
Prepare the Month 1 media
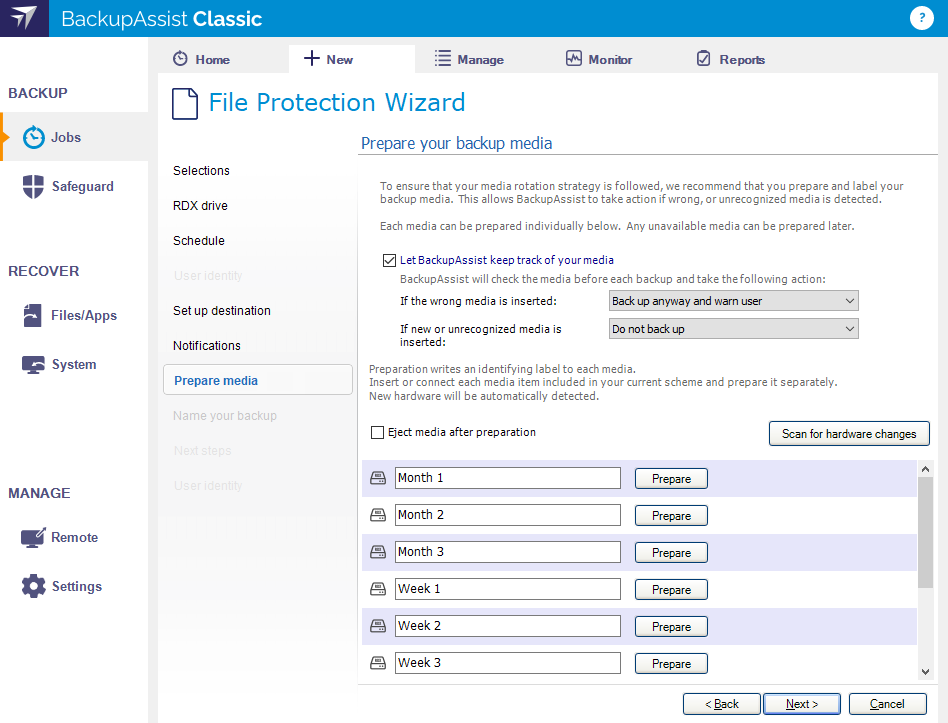(671, 478)
